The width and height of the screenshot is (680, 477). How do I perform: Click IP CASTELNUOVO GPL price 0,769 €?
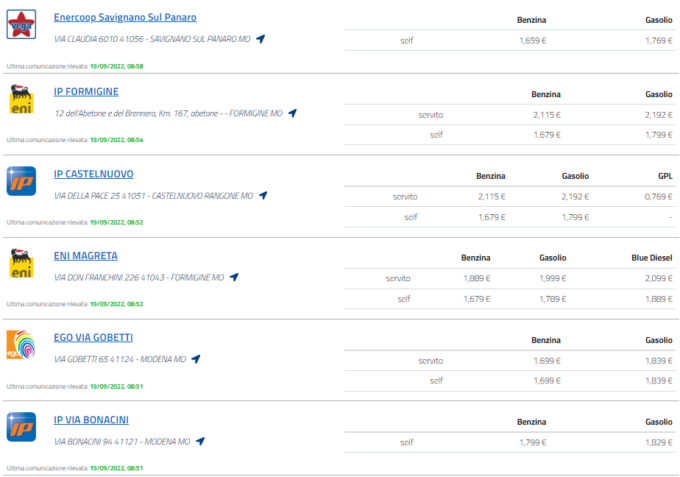[x=658, y=197]
